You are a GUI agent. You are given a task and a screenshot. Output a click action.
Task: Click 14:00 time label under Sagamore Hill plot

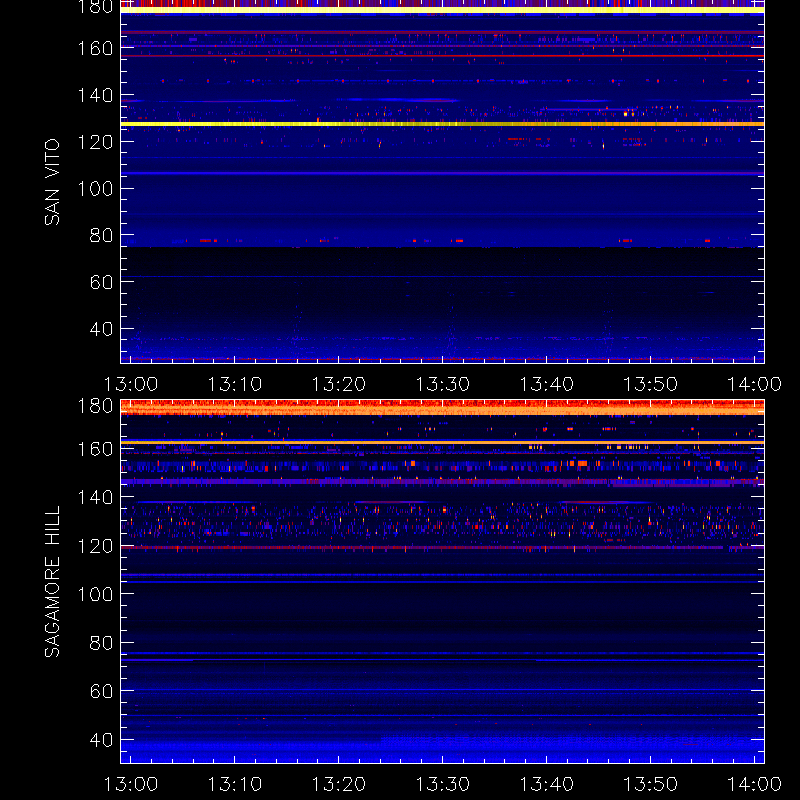point(754,784)
